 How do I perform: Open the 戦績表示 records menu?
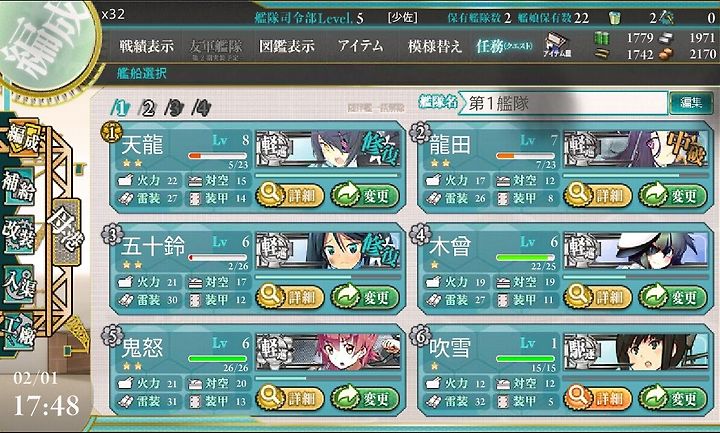146,46
